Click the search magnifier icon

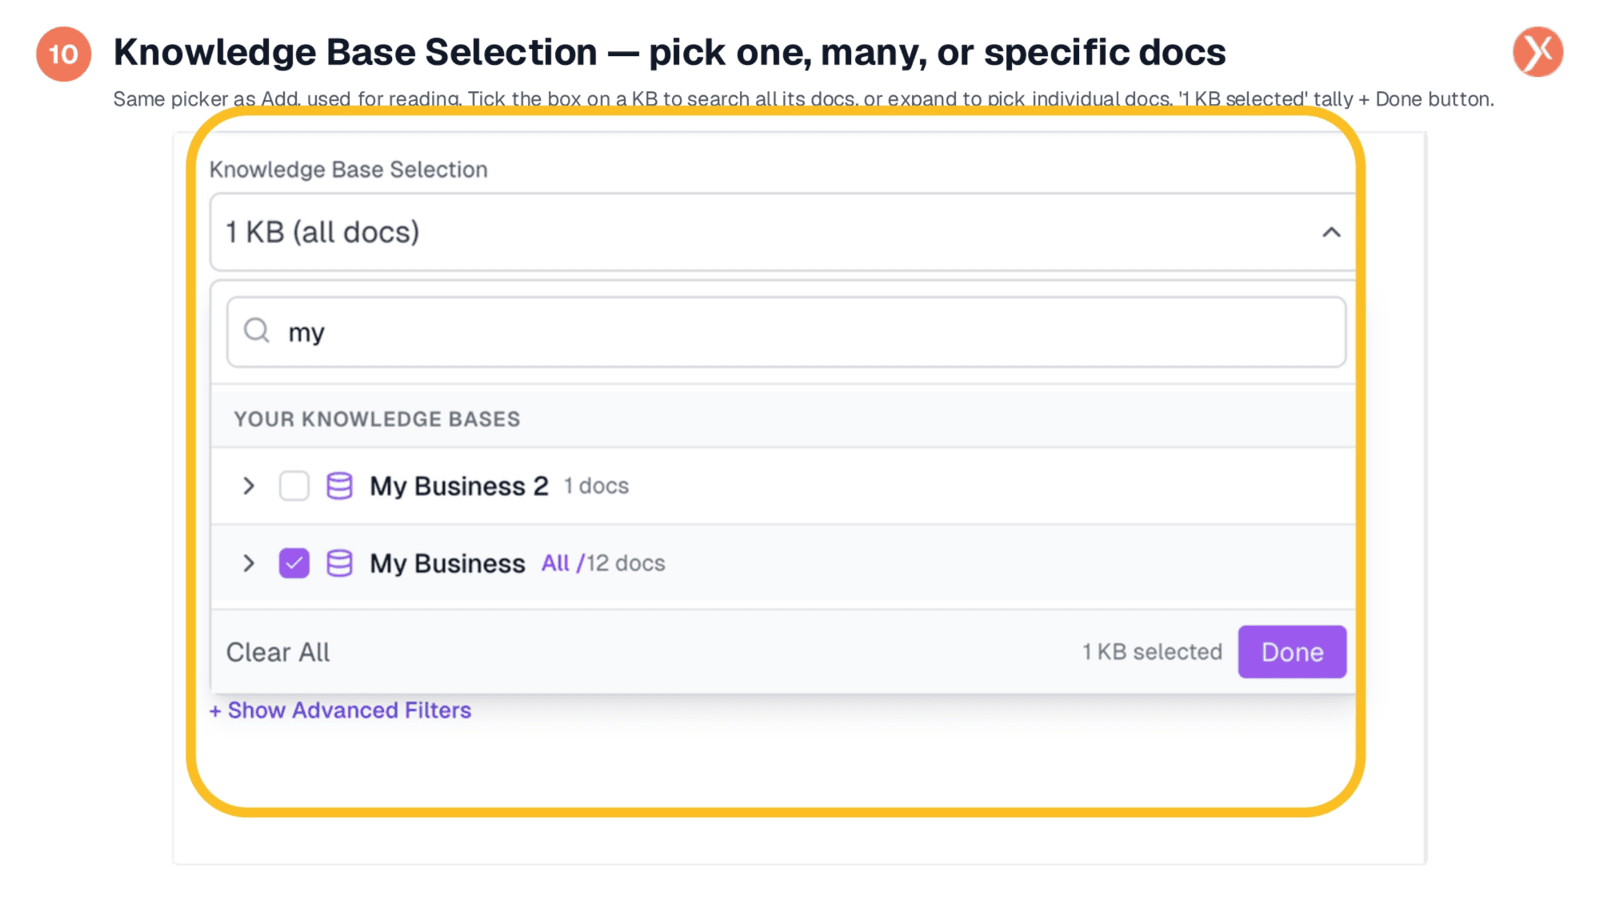tap(257, 331)
